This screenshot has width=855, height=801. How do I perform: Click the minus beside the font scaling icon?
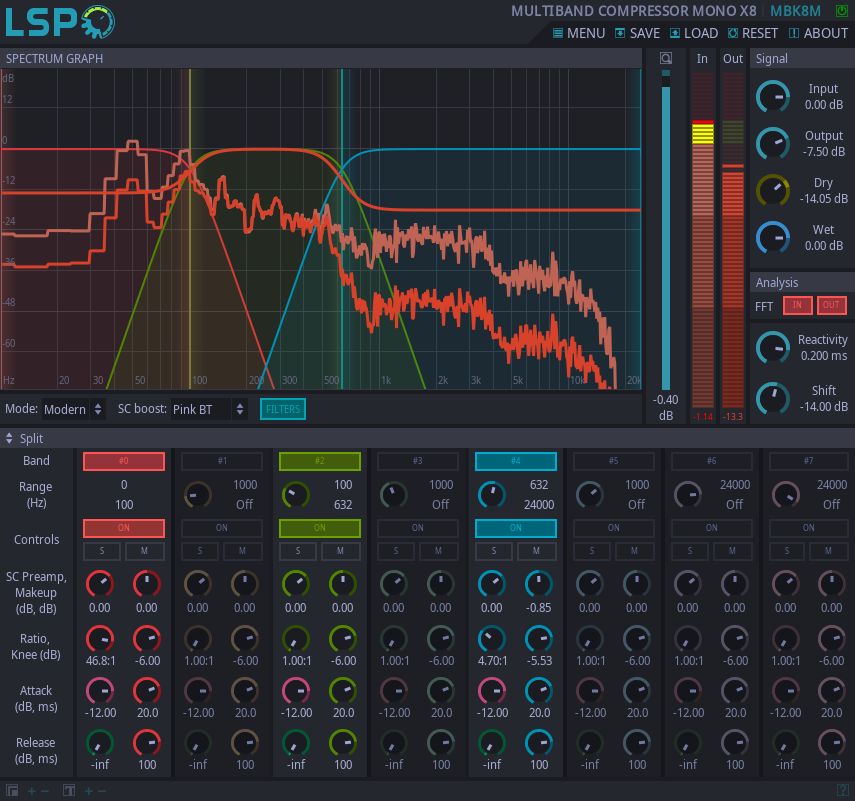[x=101, y=791]
